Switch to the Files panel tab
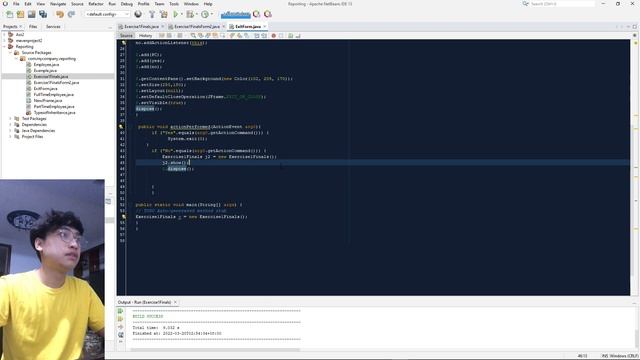The width and height of the screenshot is (640, 360). (x=33, y=27)
